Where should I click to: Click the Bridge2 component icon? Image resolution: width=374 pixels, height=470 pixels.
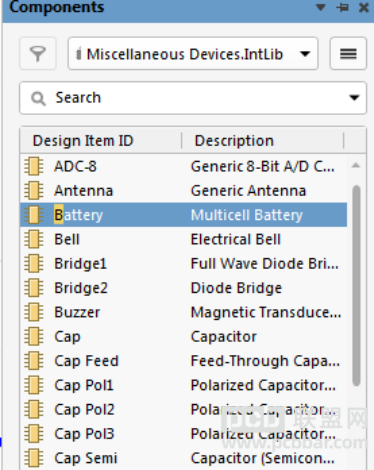click(x=34, y=288)
